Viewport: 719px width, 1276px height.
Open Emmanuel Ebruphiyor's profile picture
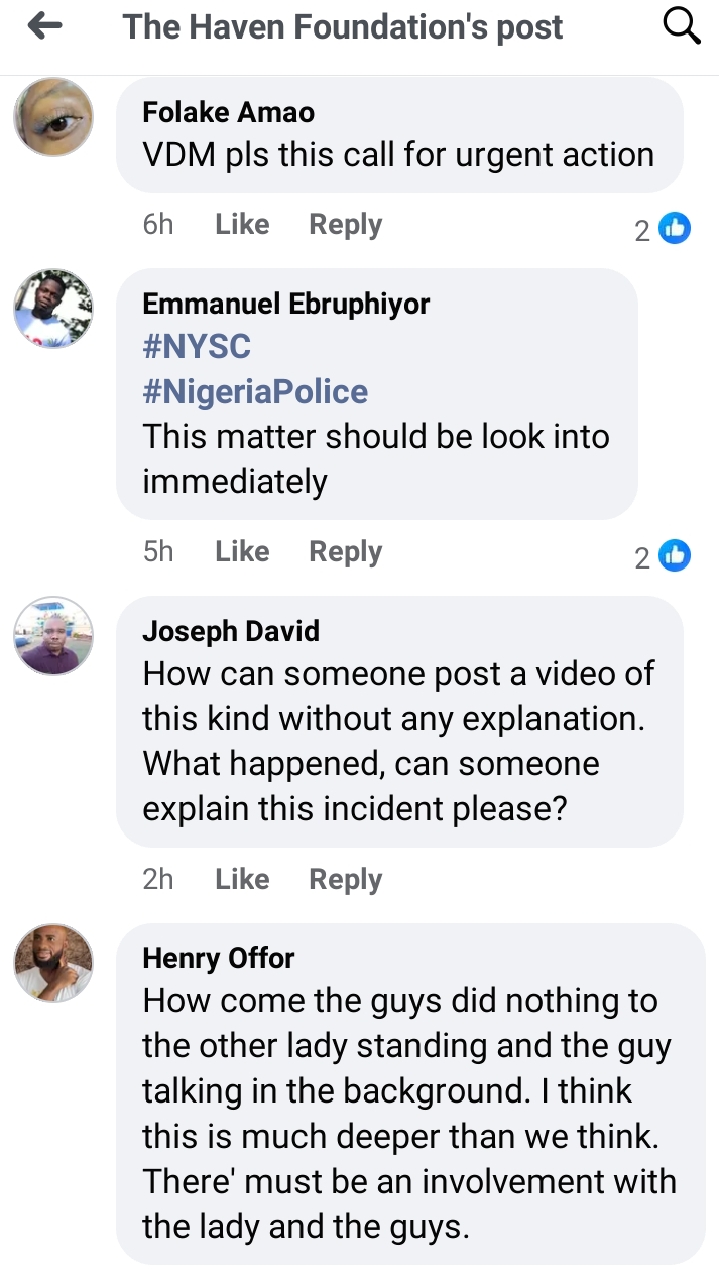53,308
